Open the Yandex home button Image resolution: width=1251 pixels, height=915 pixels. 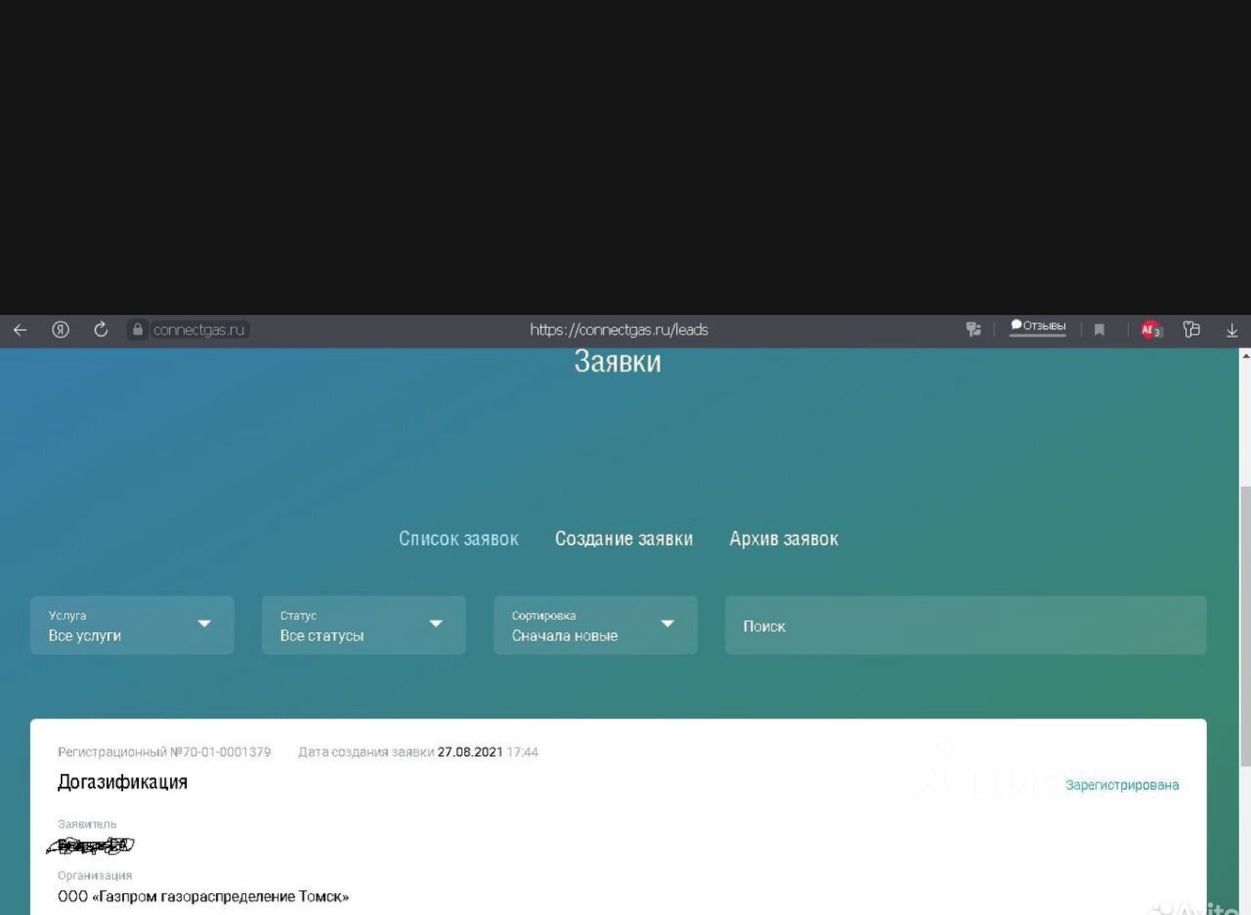[60, 330]
